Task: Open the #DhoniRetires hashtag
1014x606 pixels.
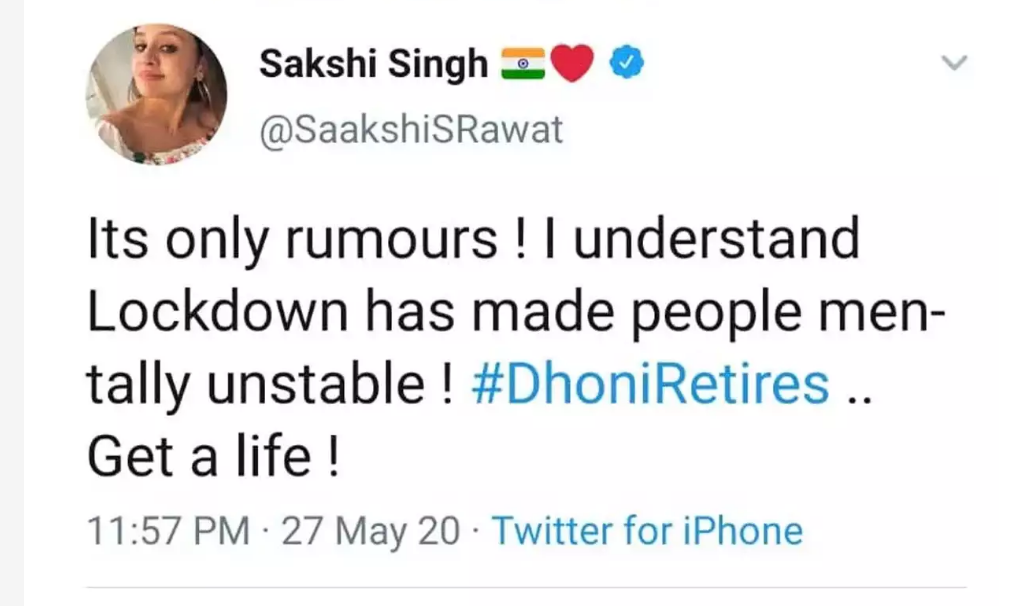Action: click(x=649, y=383)
